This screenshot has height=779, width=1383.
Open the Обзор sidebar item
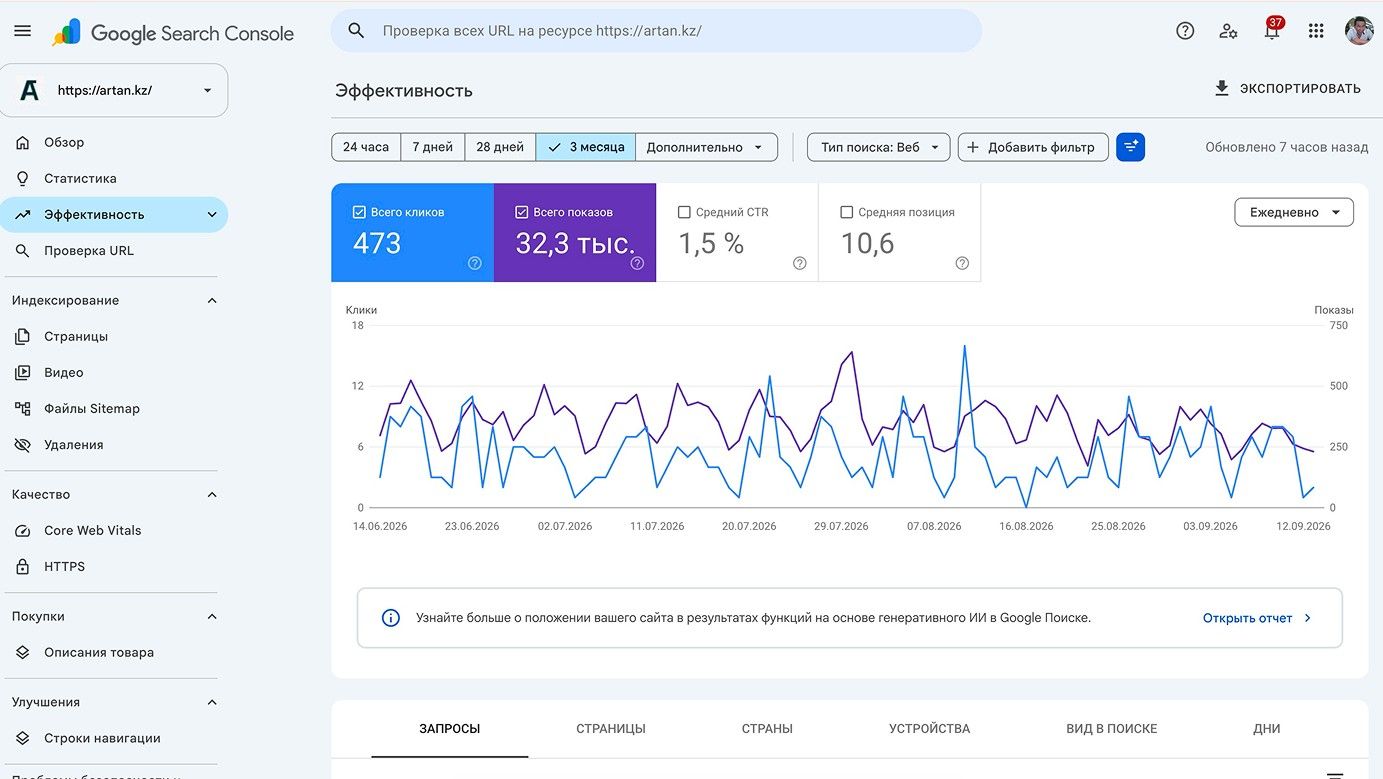pos(114,143)
